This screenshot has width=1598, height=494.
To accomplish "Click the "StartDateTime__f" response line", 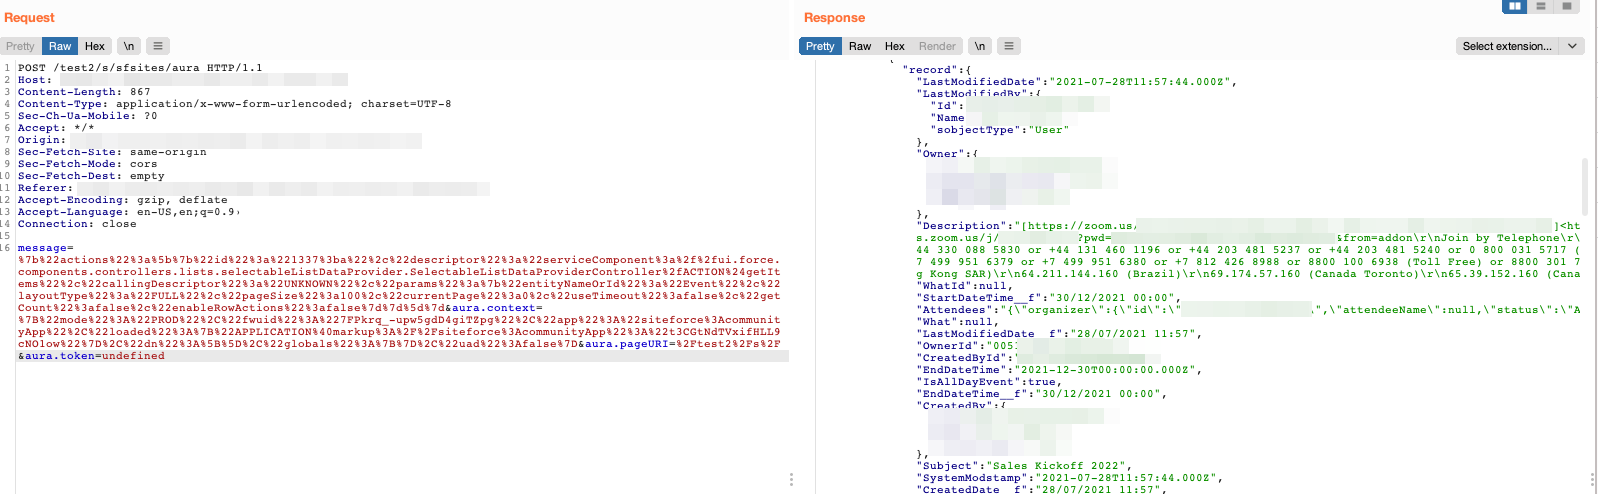I will 1049,298.
